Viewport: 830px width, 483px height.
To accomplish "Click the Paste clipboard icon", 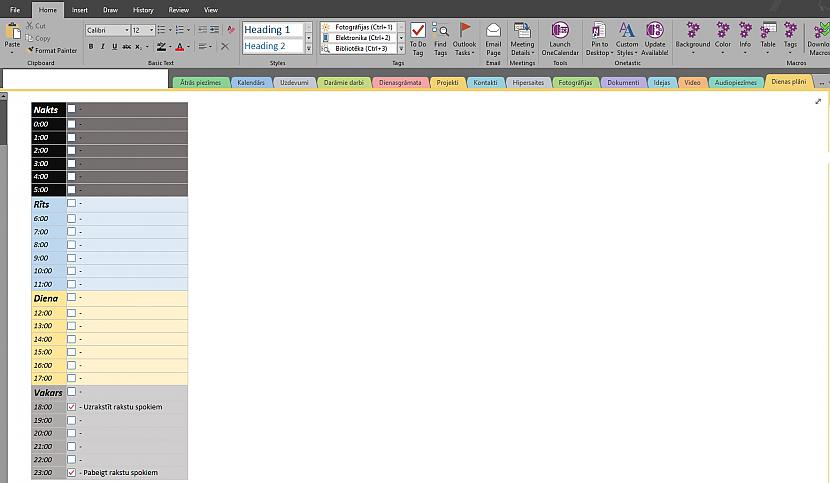I will 12,31.
